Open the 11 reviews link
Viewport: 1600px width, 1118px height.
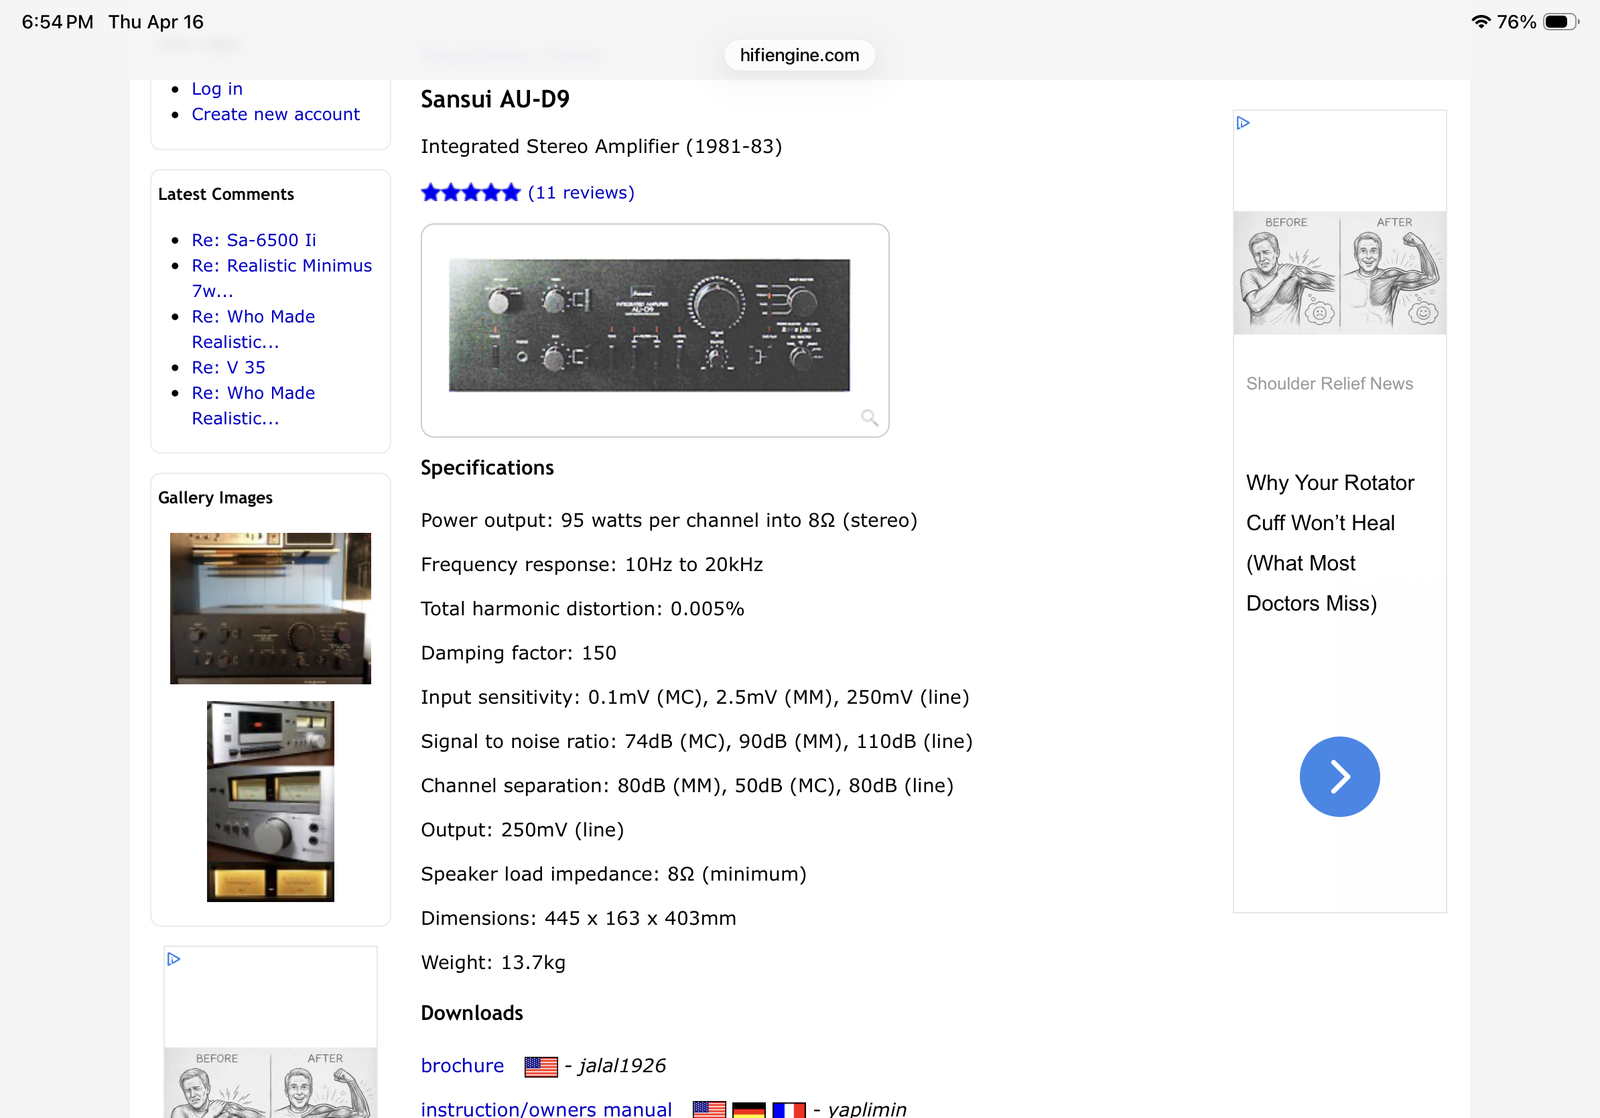tap(581, 193)
